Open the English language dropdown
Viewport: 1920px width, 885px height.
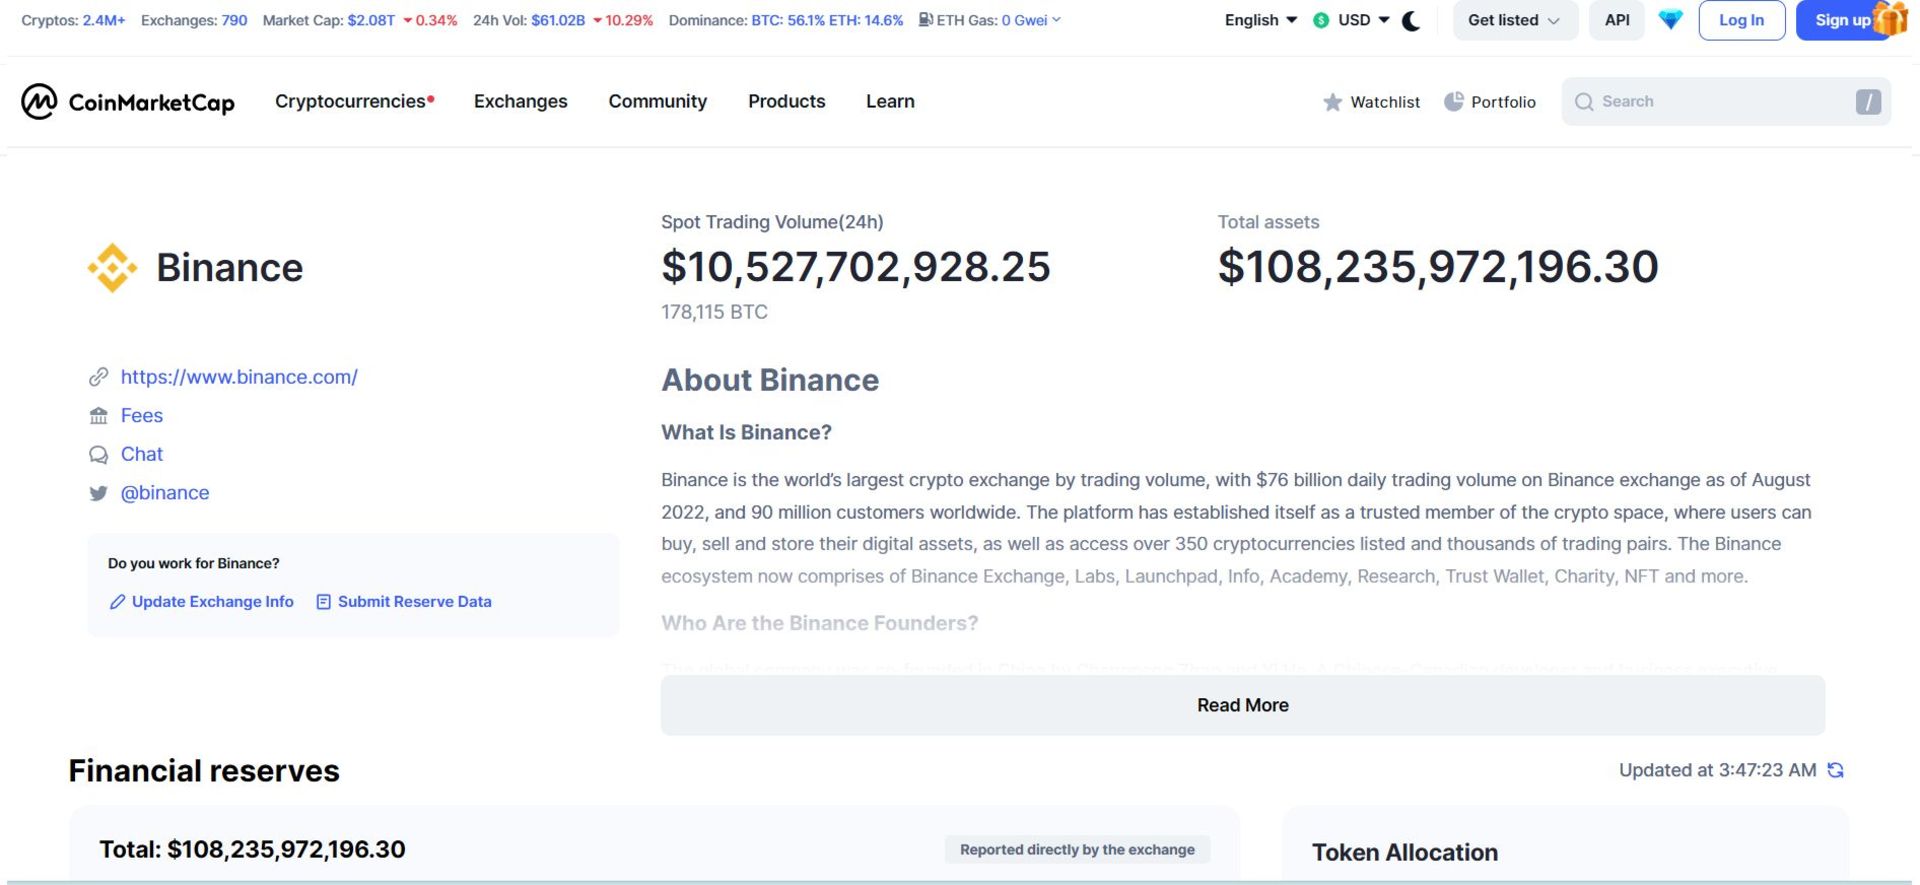[x=1260, y=20]
